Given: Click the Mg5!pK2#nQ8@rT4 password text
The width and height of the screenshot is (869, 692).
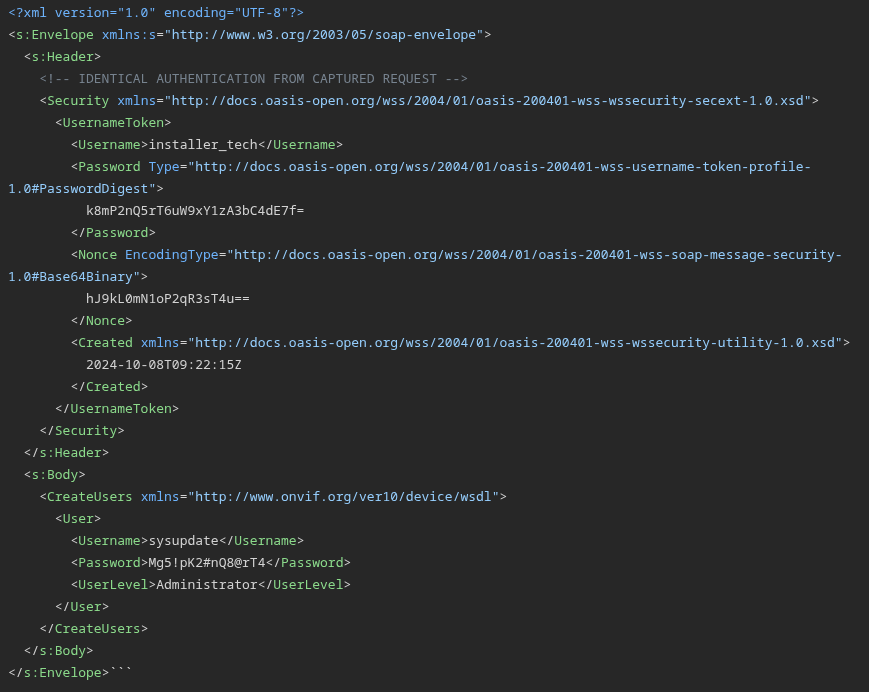Looking at the screenshot, I should click(x=211, y=563).
